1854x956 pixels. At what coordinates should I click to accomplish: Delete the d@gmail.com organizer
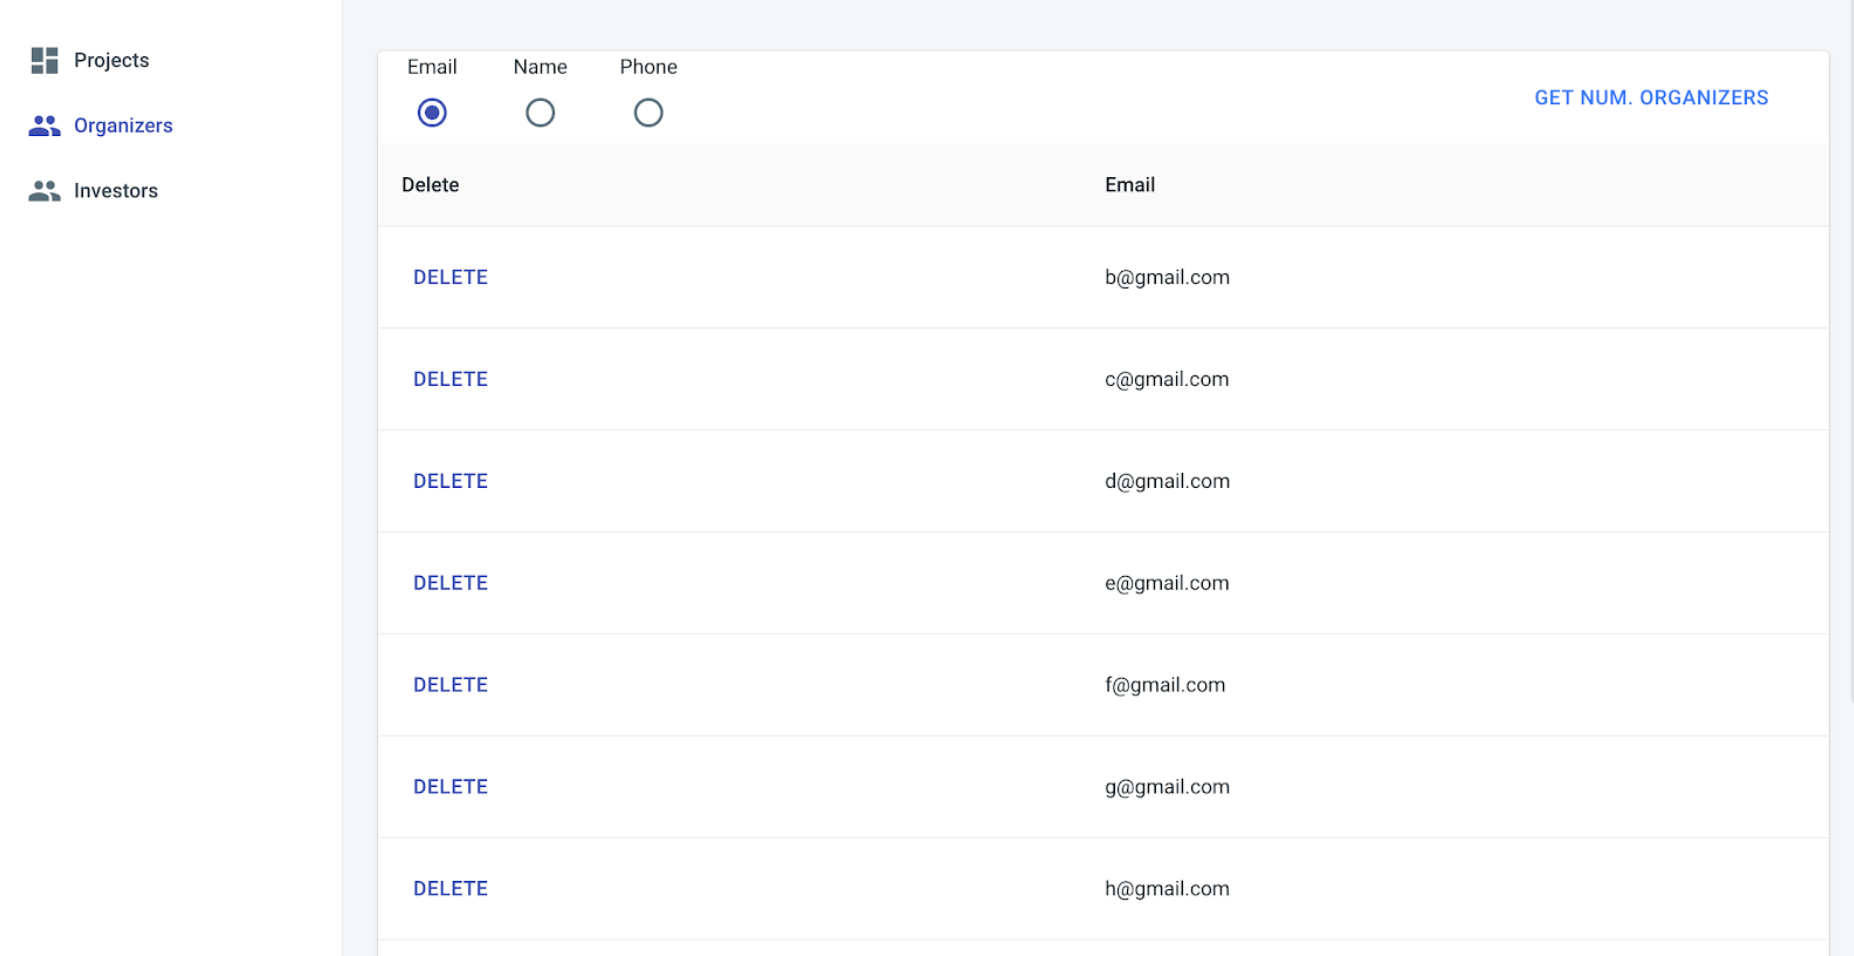click(450, 481)
